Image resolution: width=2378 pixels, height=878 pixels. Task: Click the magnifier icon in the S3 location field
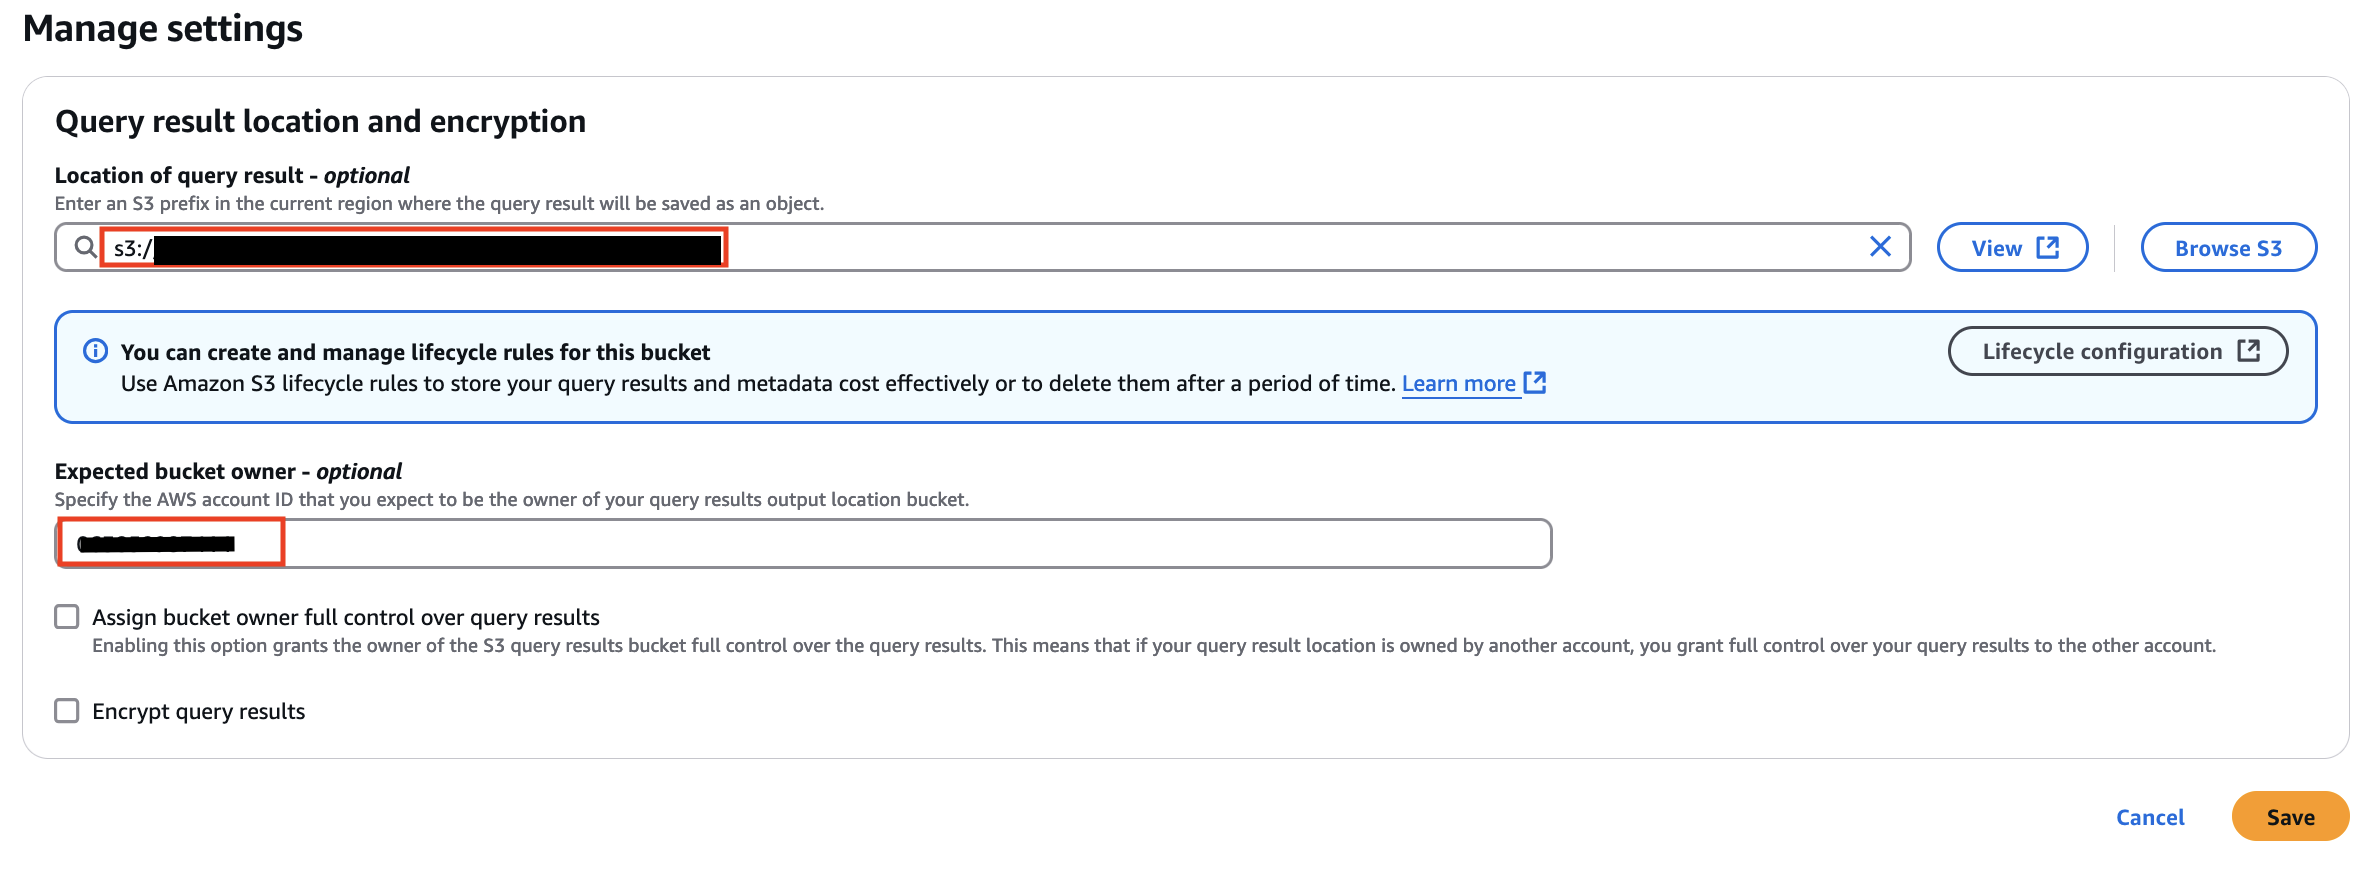pos(86,247)
